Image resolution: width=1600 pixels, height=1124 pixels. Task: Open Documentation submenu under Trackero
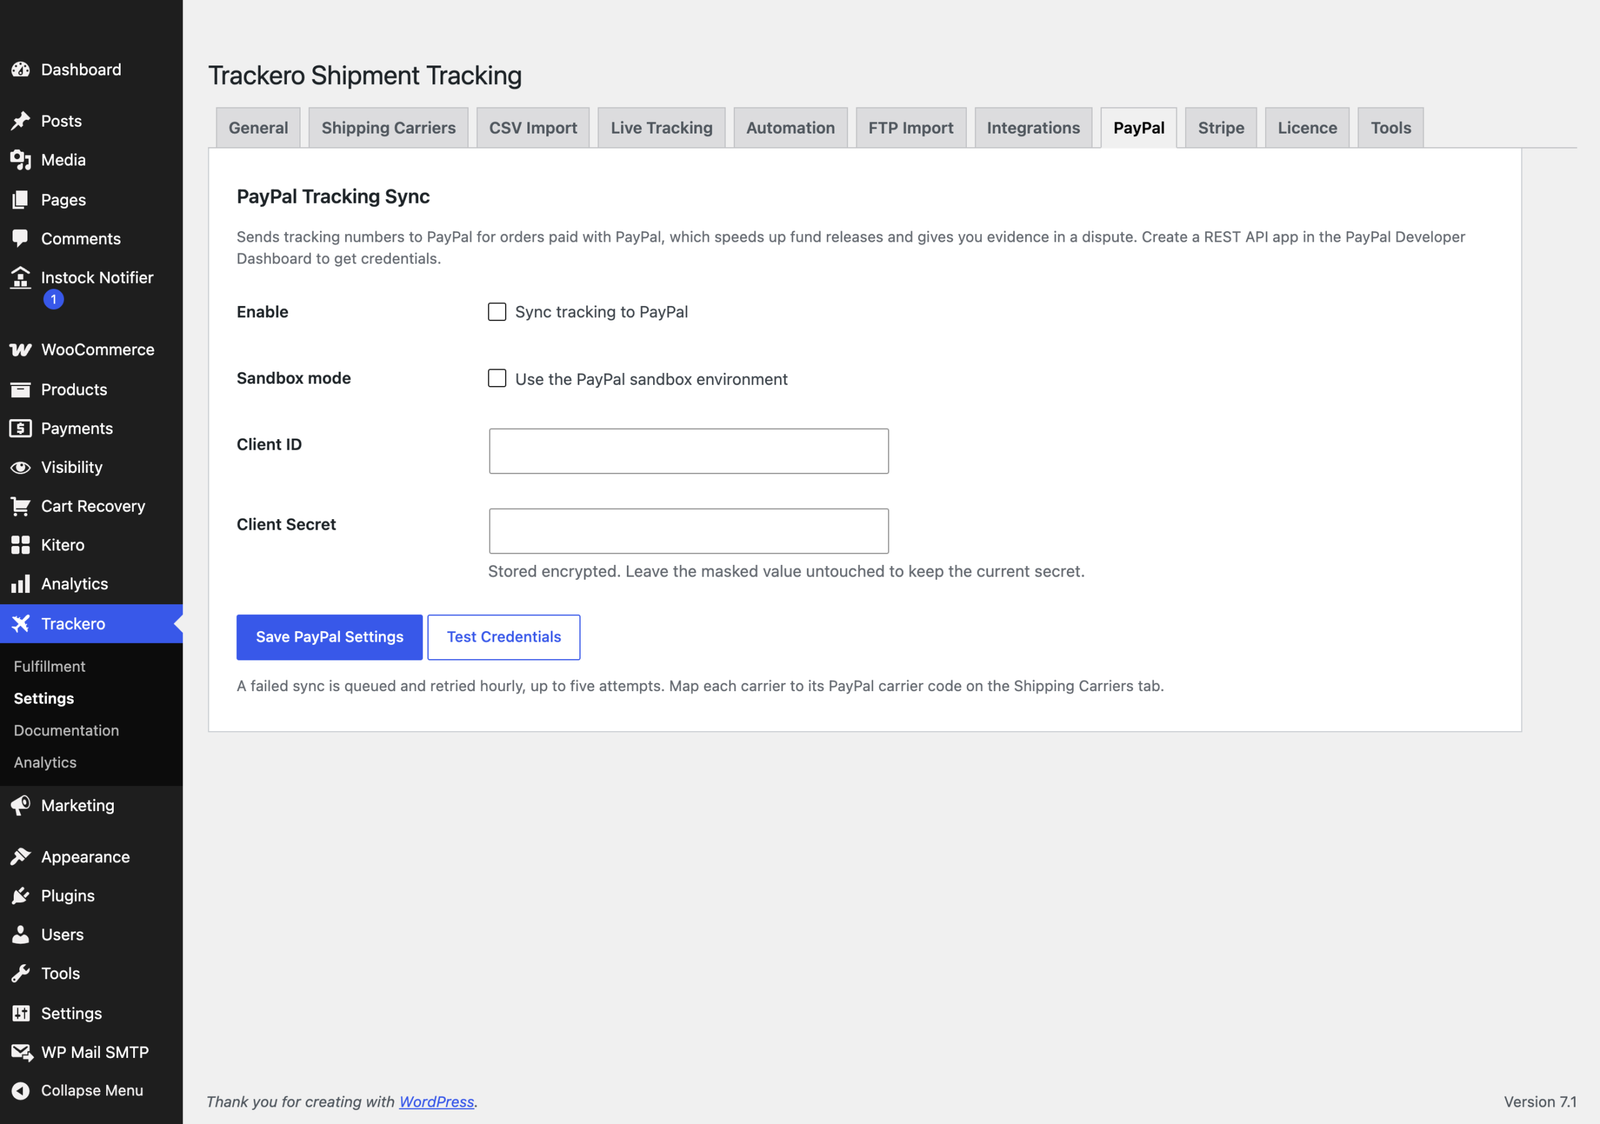click(x=66, y=731)
